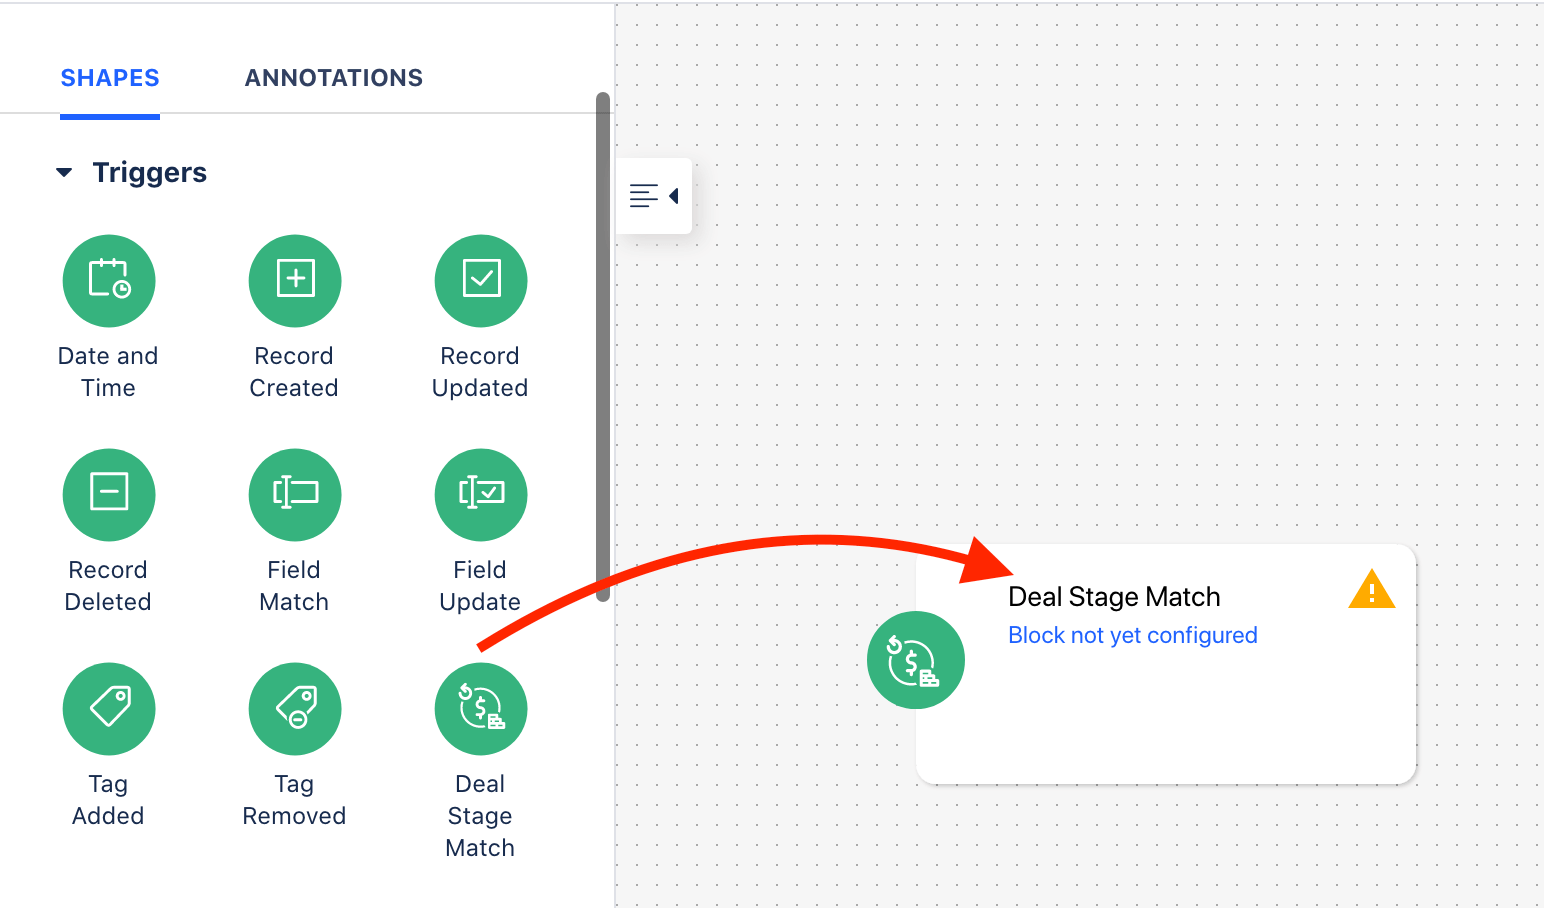Image resolution: width=1544 pixels, height=908 pixels.
Task: Pick the Field Match trigger icon
Action: [x=295, y=495]
